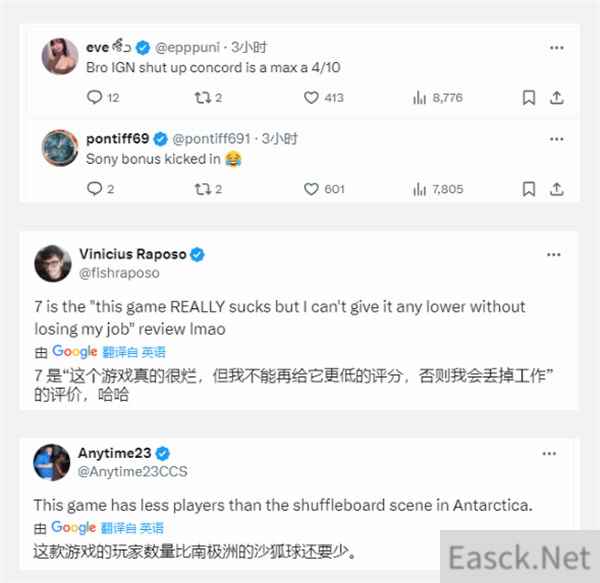The width and height of the screenshot is (600, 583).
Task: Visit the @fishraposo profile handle
Action: point(119,273)
